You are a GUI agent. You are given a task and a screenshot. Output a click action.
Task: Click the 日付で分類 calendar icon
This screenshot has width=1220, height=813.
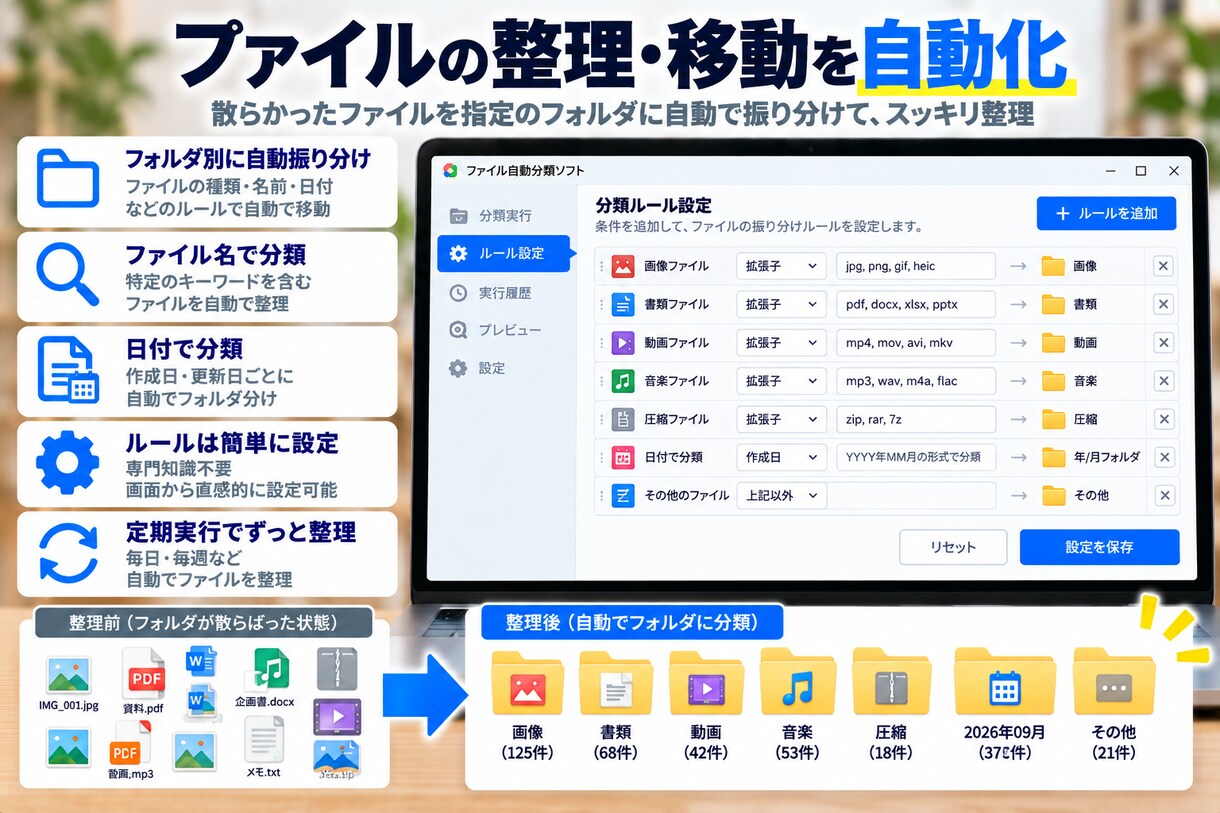[x=623, y=457]
